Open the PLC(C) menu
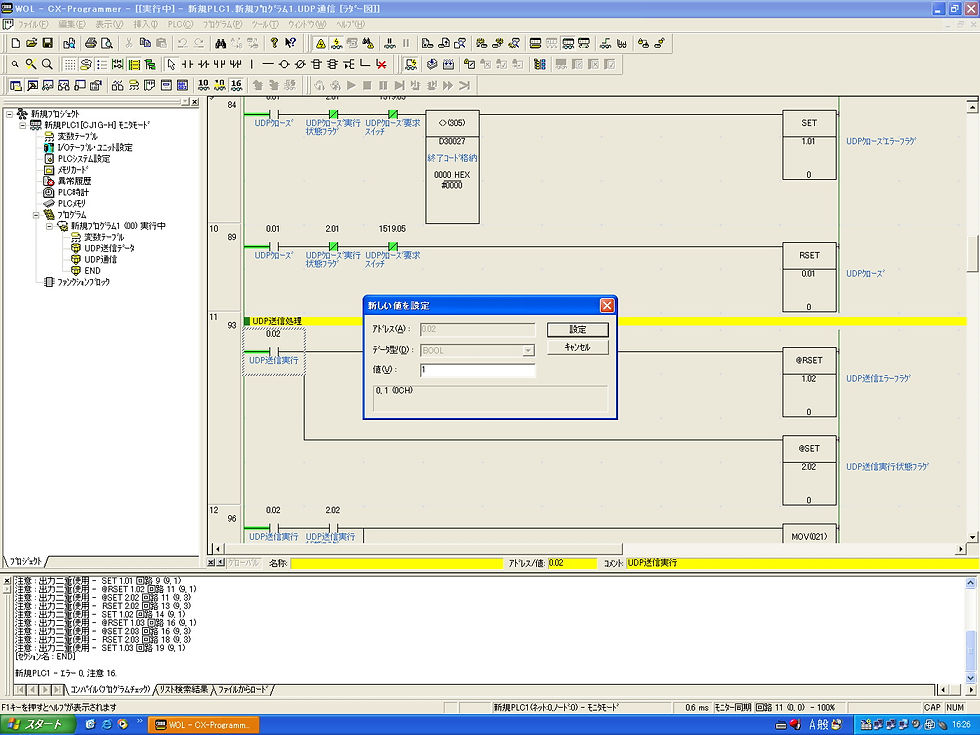Image resolution: width=980 pixels, height=735 pixels. click(180, 24)
